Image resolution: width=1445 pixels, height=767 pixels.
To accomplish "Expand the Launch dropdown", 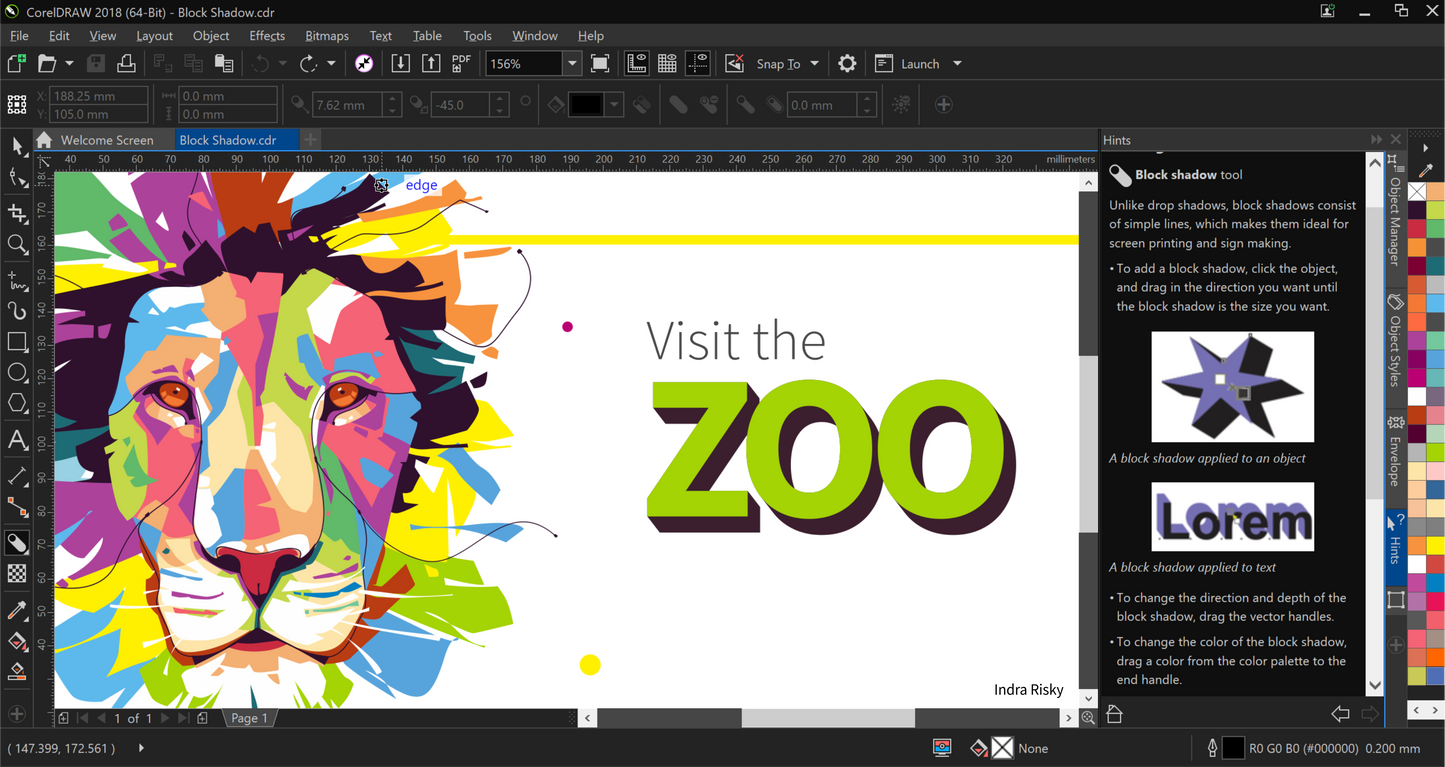I will point(957,63).
